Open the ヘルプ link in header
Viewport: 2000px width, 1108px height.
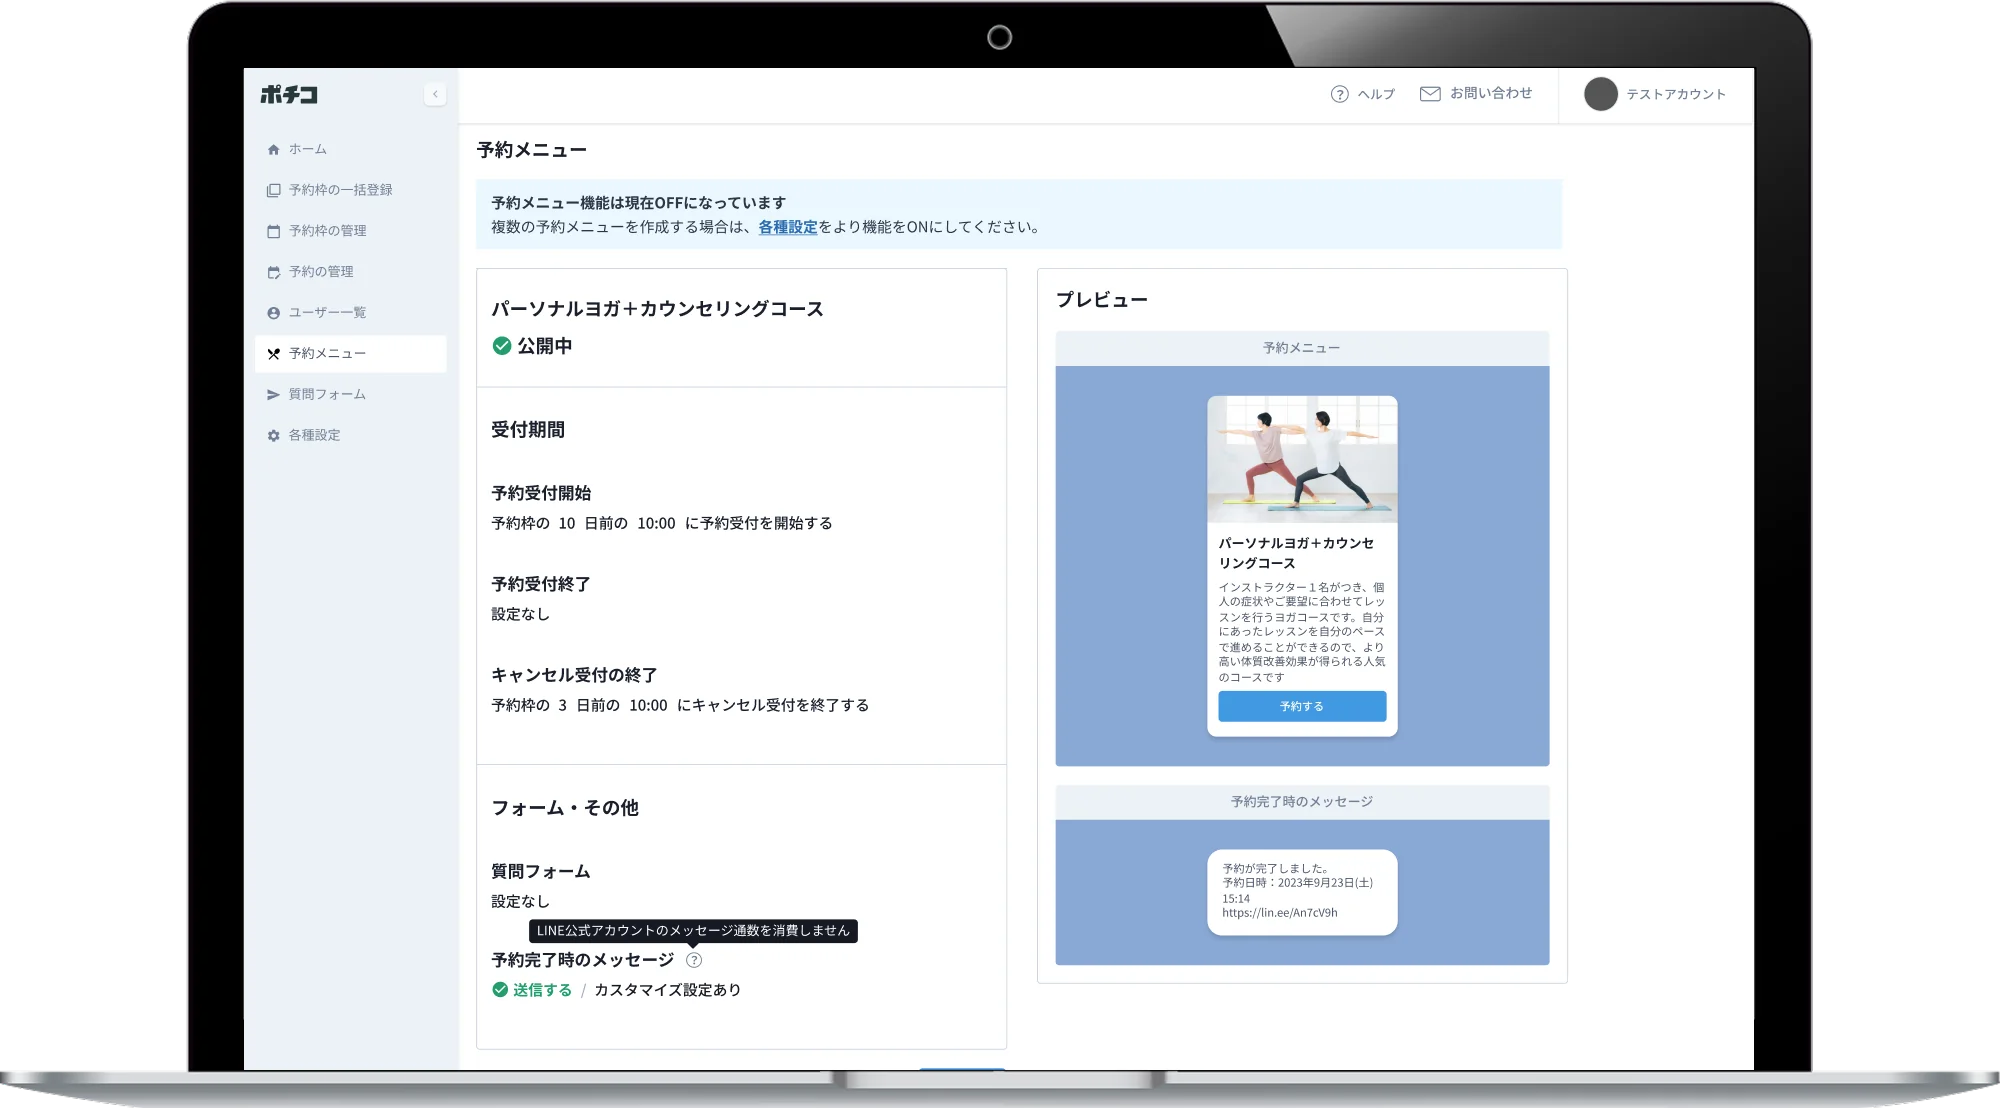tap(1376, 94)
